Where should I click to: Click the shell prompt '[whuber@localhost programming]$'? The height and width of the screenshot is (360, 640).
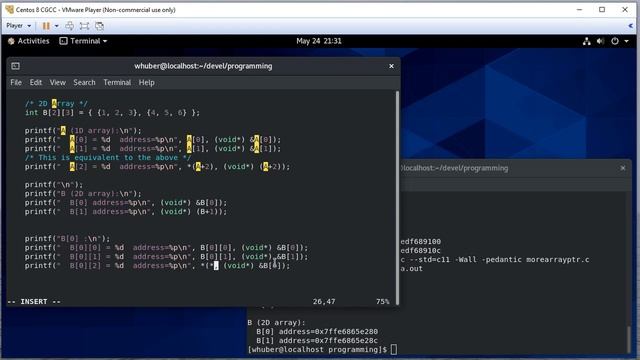point(317,349)
